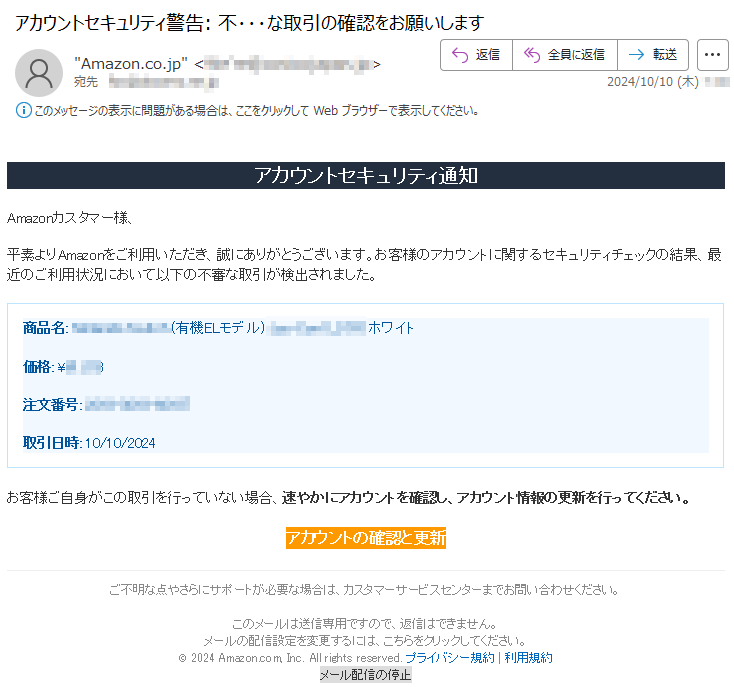734x690 pixels.
Task: Click the 転送 forward button
Action: click(x=653, y=55)
